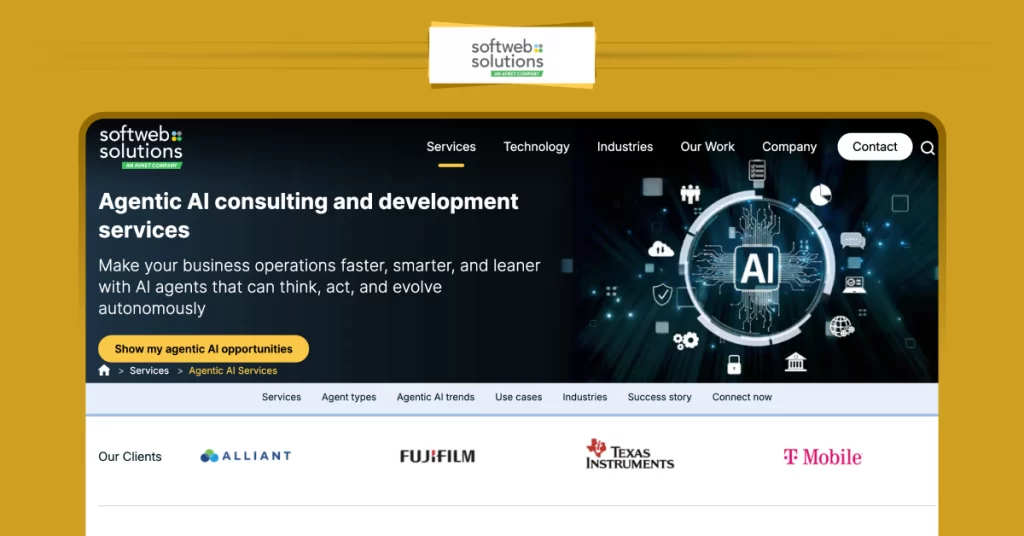Jump to the Connect now section
Viewport: 1024px width, 536px height.
coord(742,397)
